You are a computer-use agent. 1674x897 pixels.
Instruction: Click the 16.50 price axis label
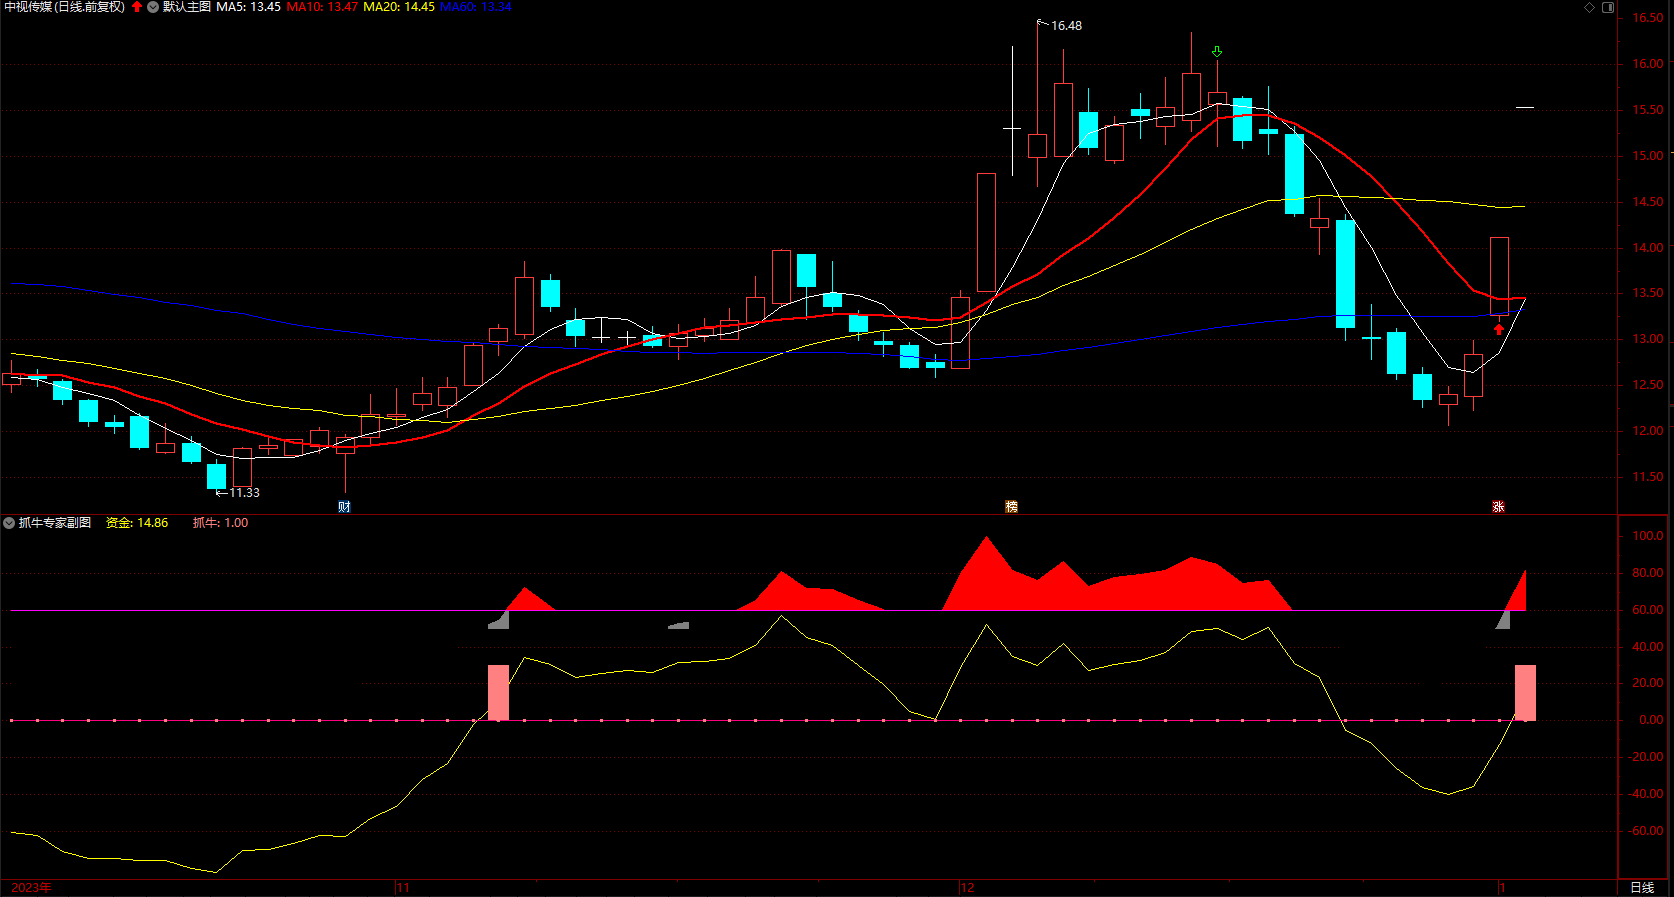(1648, 18)
